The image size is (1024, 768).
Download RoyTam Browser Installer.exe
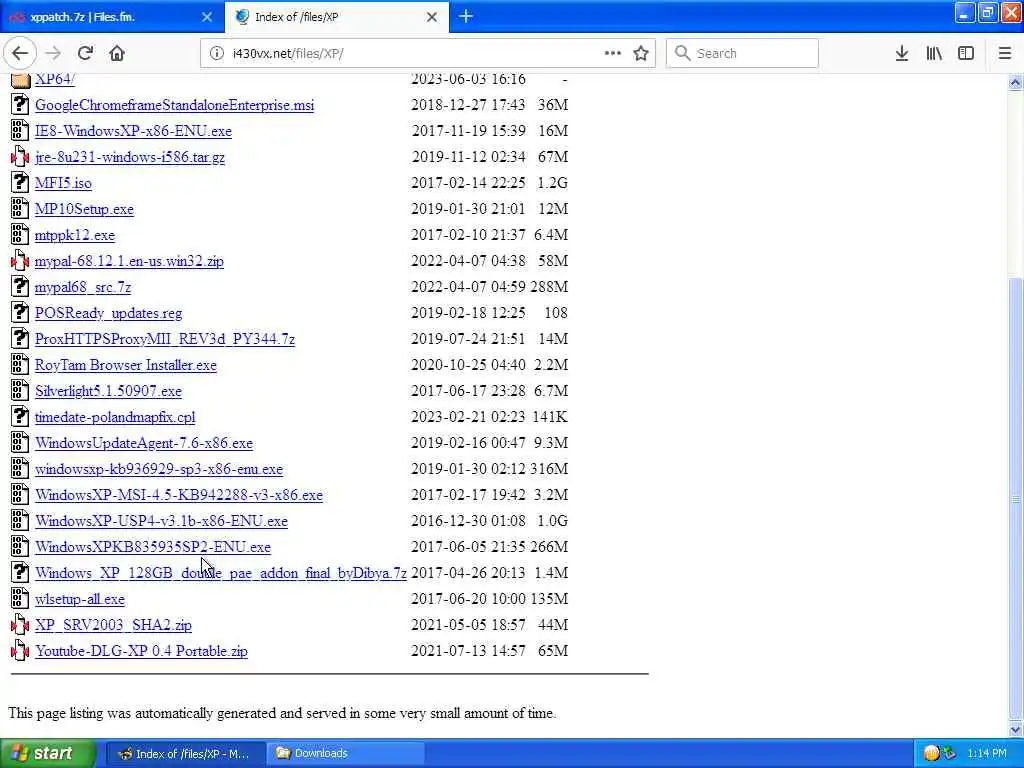(125, 365)
